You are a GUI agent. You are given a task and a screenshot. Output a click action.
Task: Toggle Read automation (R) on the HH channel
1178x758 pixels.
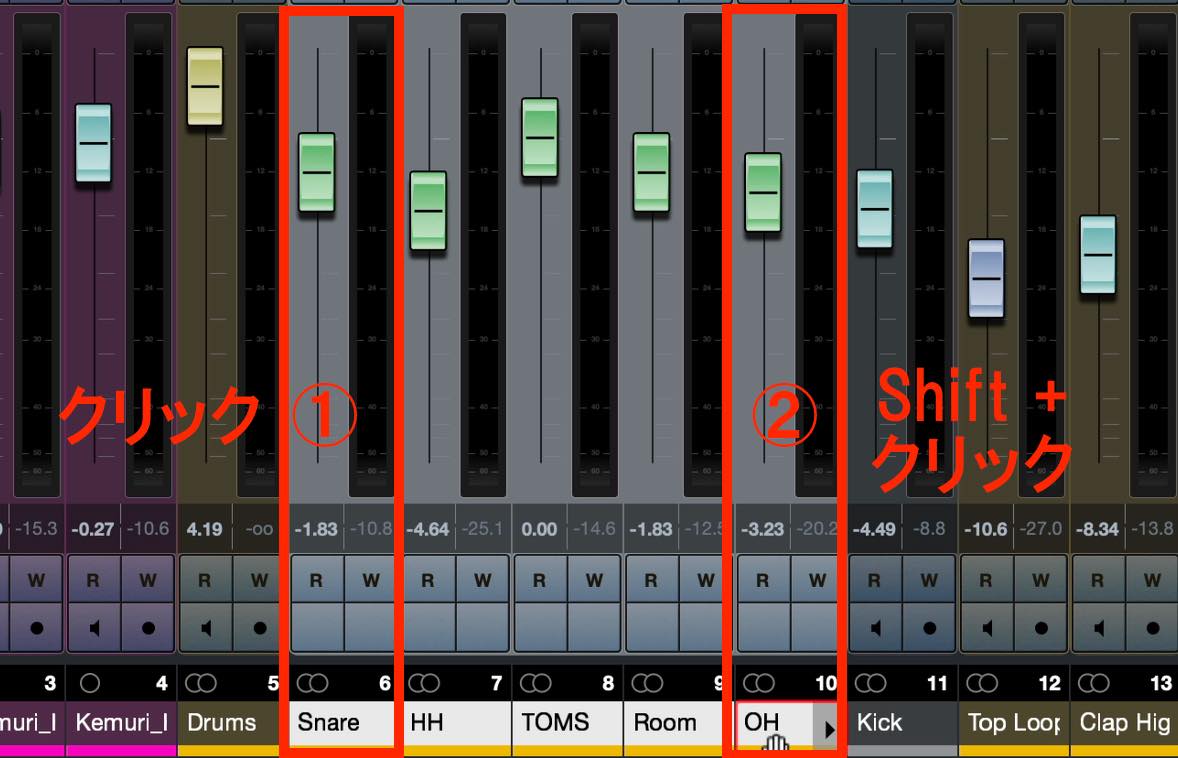coord(427,580)
